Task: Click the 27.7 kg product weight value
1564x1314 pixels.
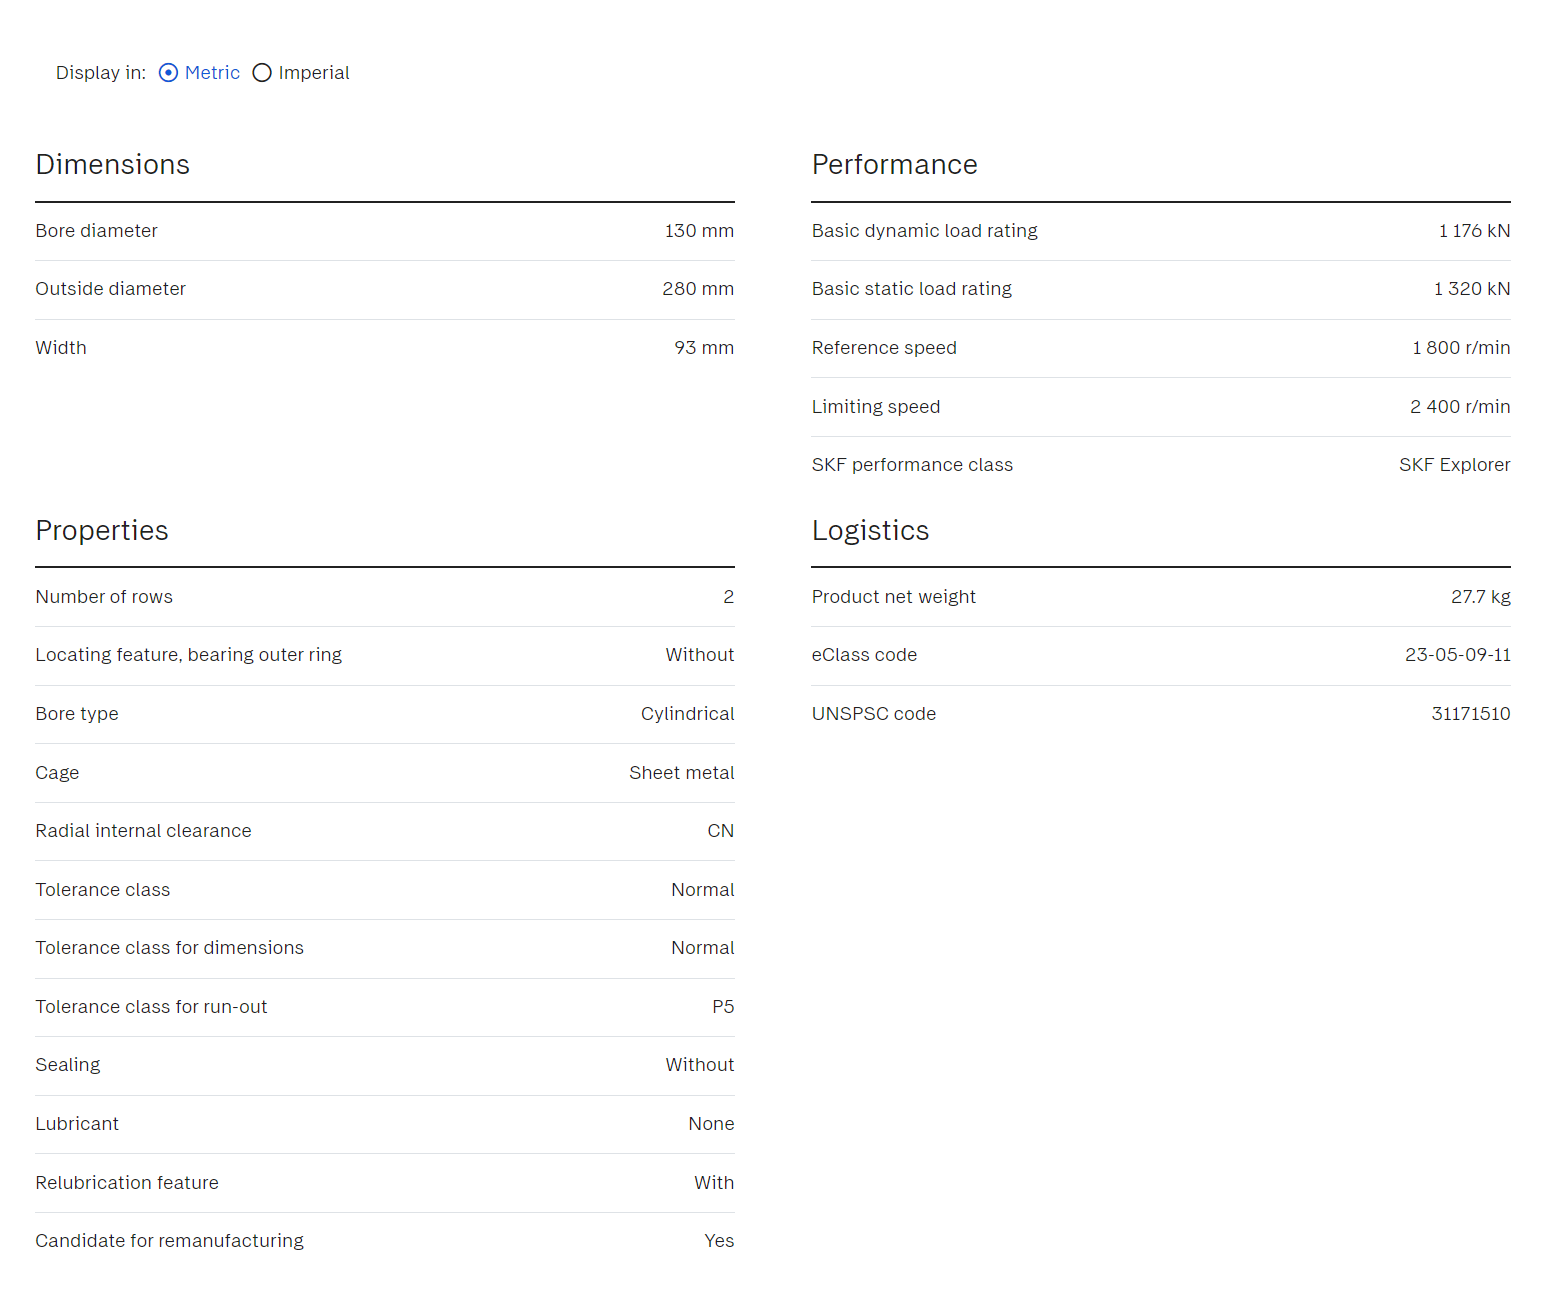Action: coord(1480,597)
